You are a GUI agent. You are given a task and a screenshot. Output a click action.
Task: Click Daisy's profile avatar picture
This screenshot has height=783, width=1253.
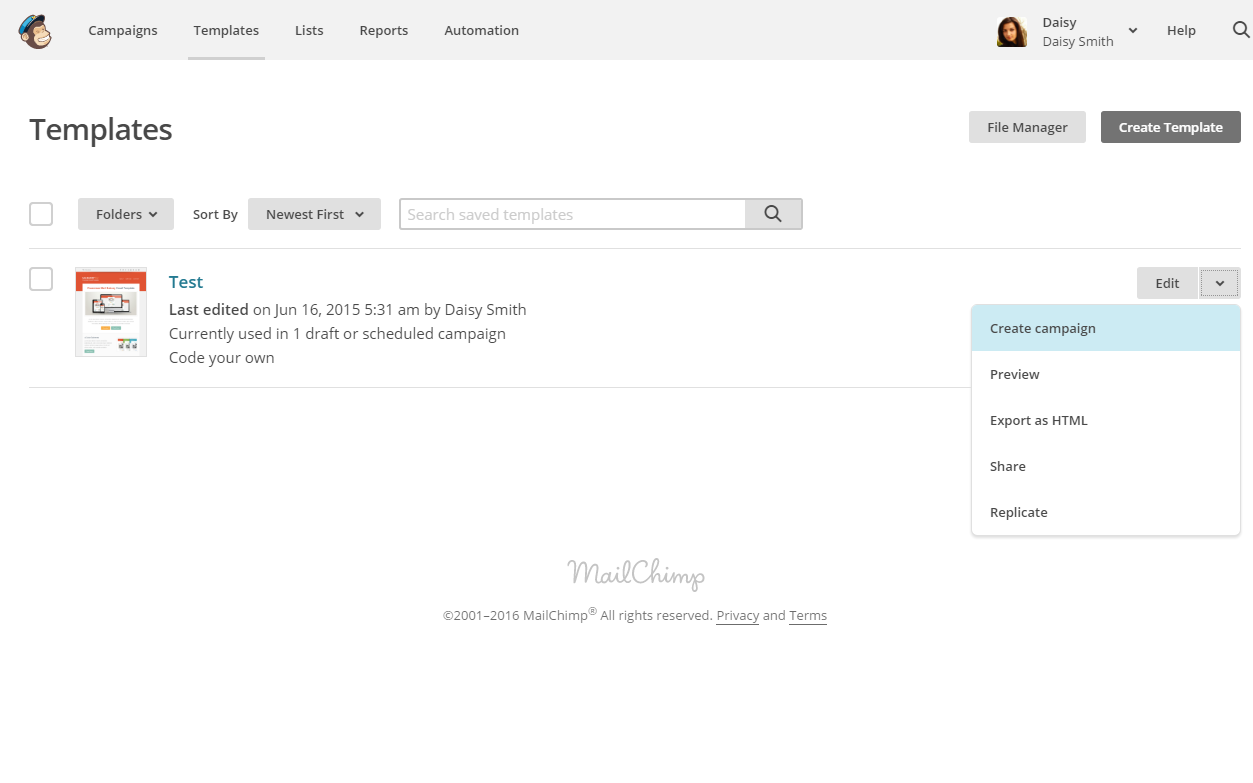(1012, 31)
